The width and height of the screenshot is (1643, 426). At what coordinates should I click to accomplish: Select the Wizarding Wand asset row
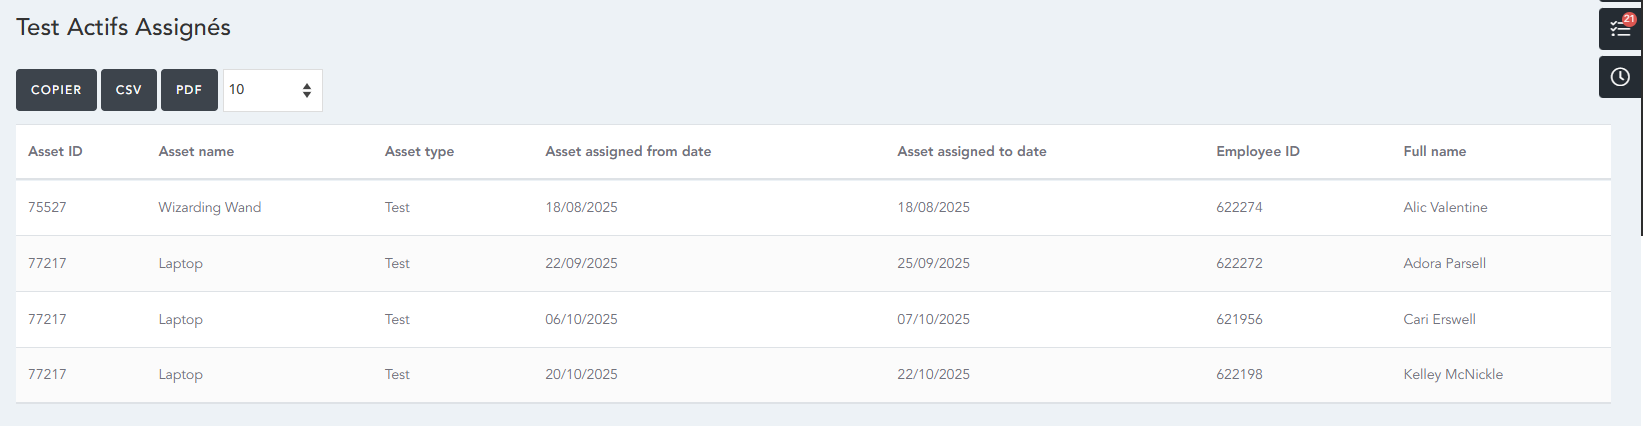[x=209, y=208]
